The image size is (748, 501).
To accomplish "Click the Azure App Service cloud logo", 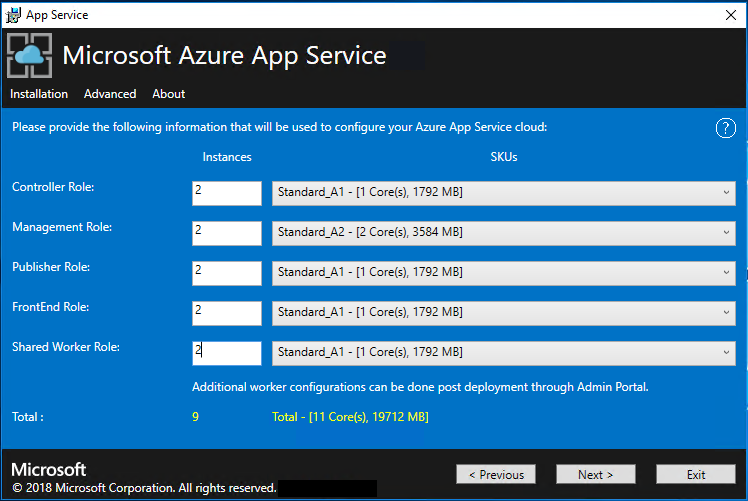I will (30, 55).
